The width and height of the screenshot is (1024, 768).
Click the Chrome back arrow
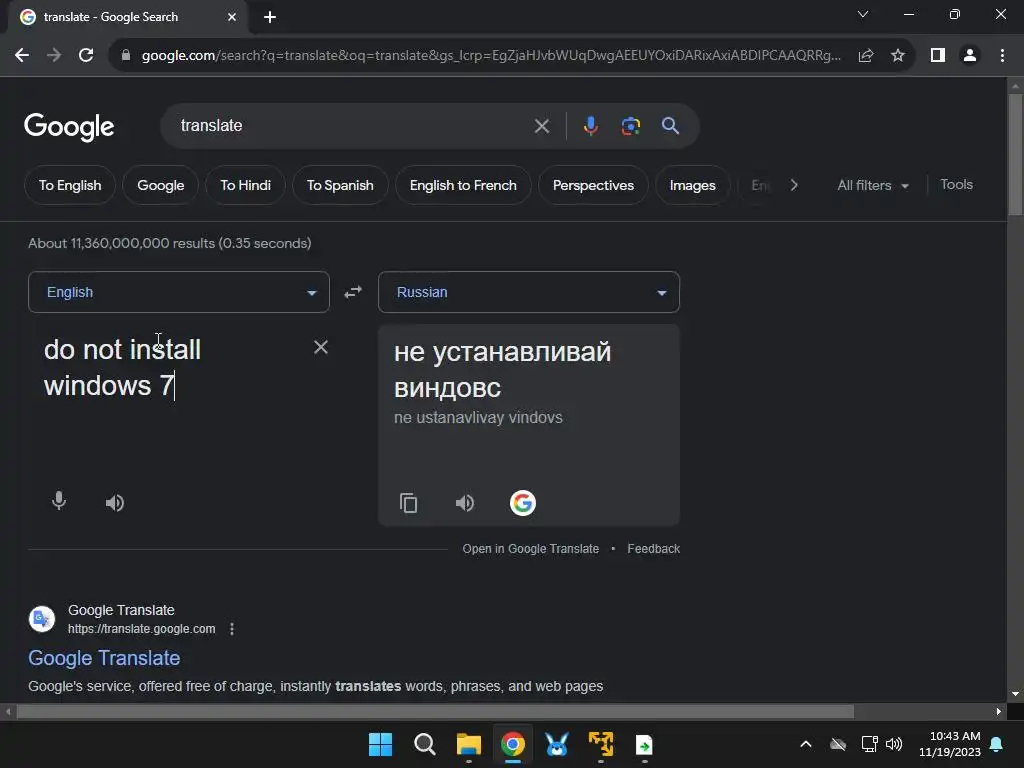[22, 56]
